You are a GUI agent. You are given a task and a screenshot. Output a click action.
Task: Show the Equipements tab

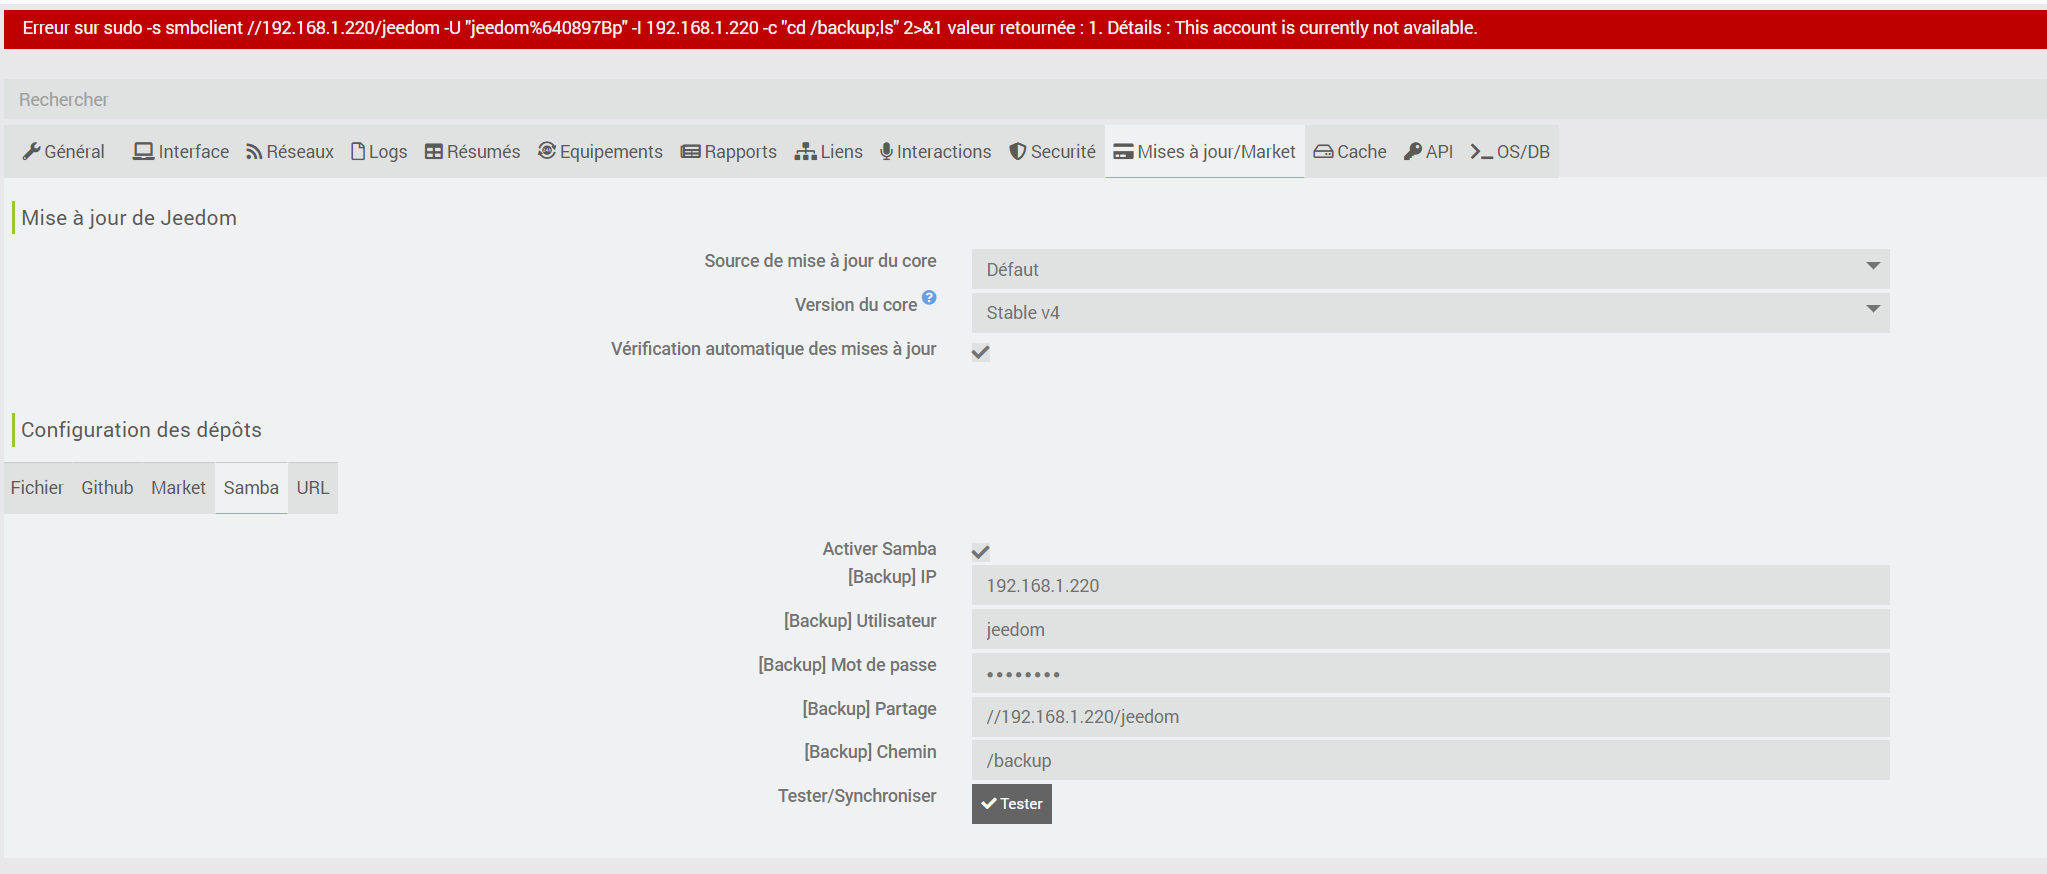pyautogui.click(x=600, y=151)
